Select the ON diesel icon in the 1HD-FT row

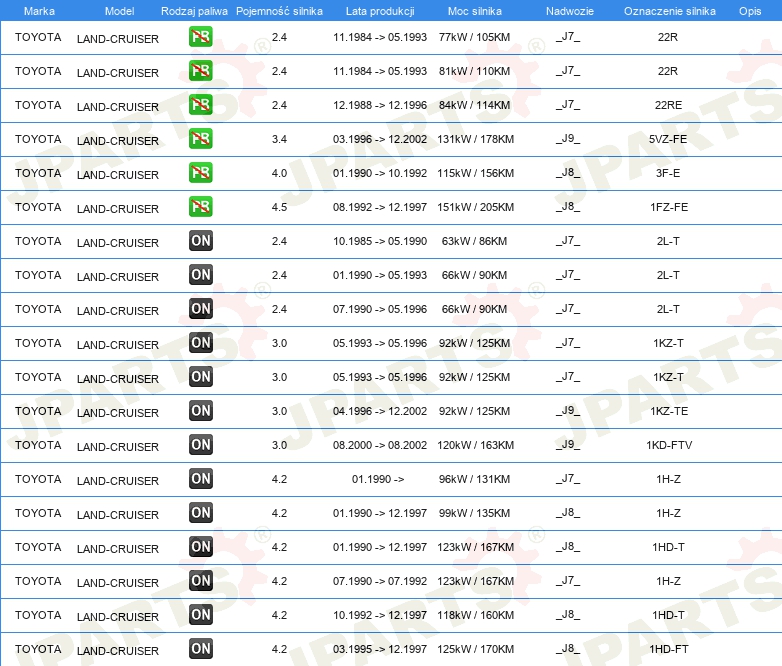coord(201,649)
